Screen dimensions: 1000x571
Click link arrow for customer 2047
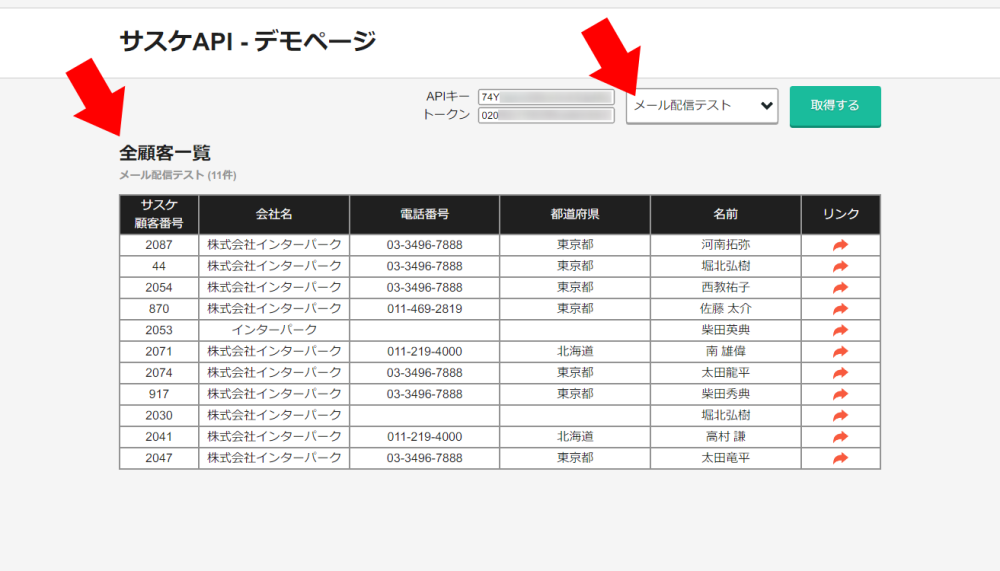[840, 458]
